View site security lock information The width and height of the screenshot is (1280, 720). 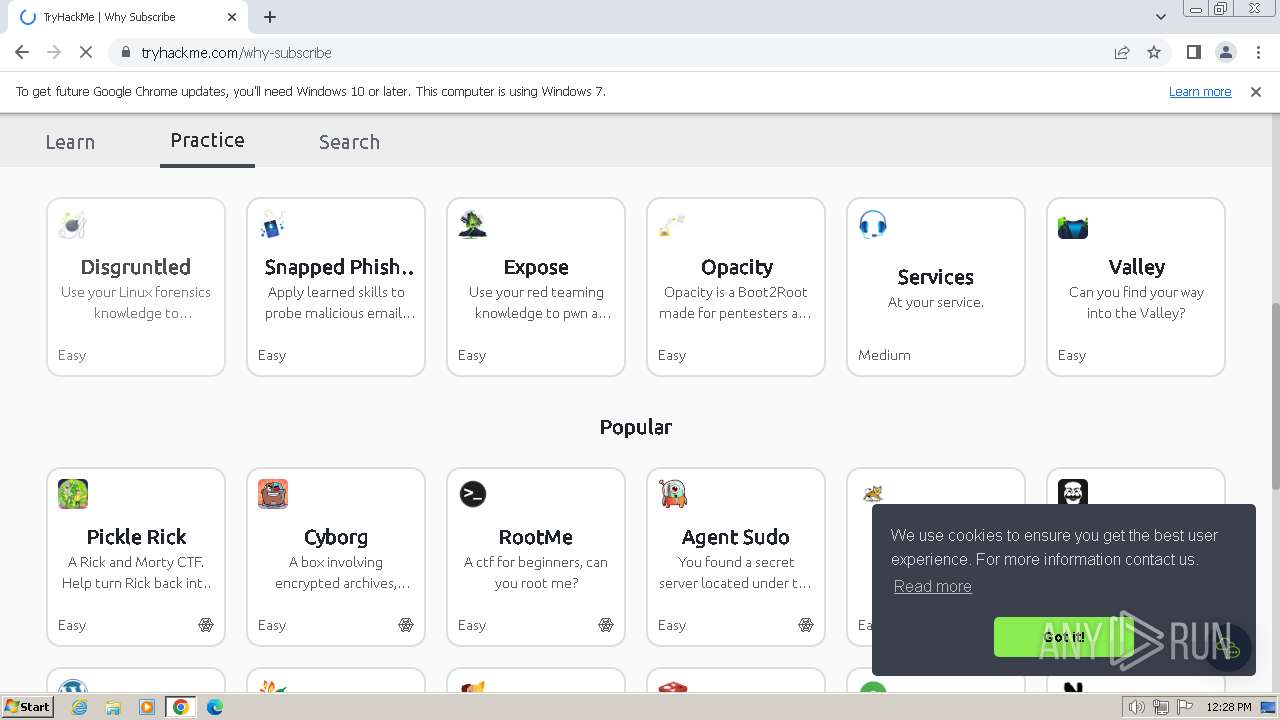click(125, 52)
